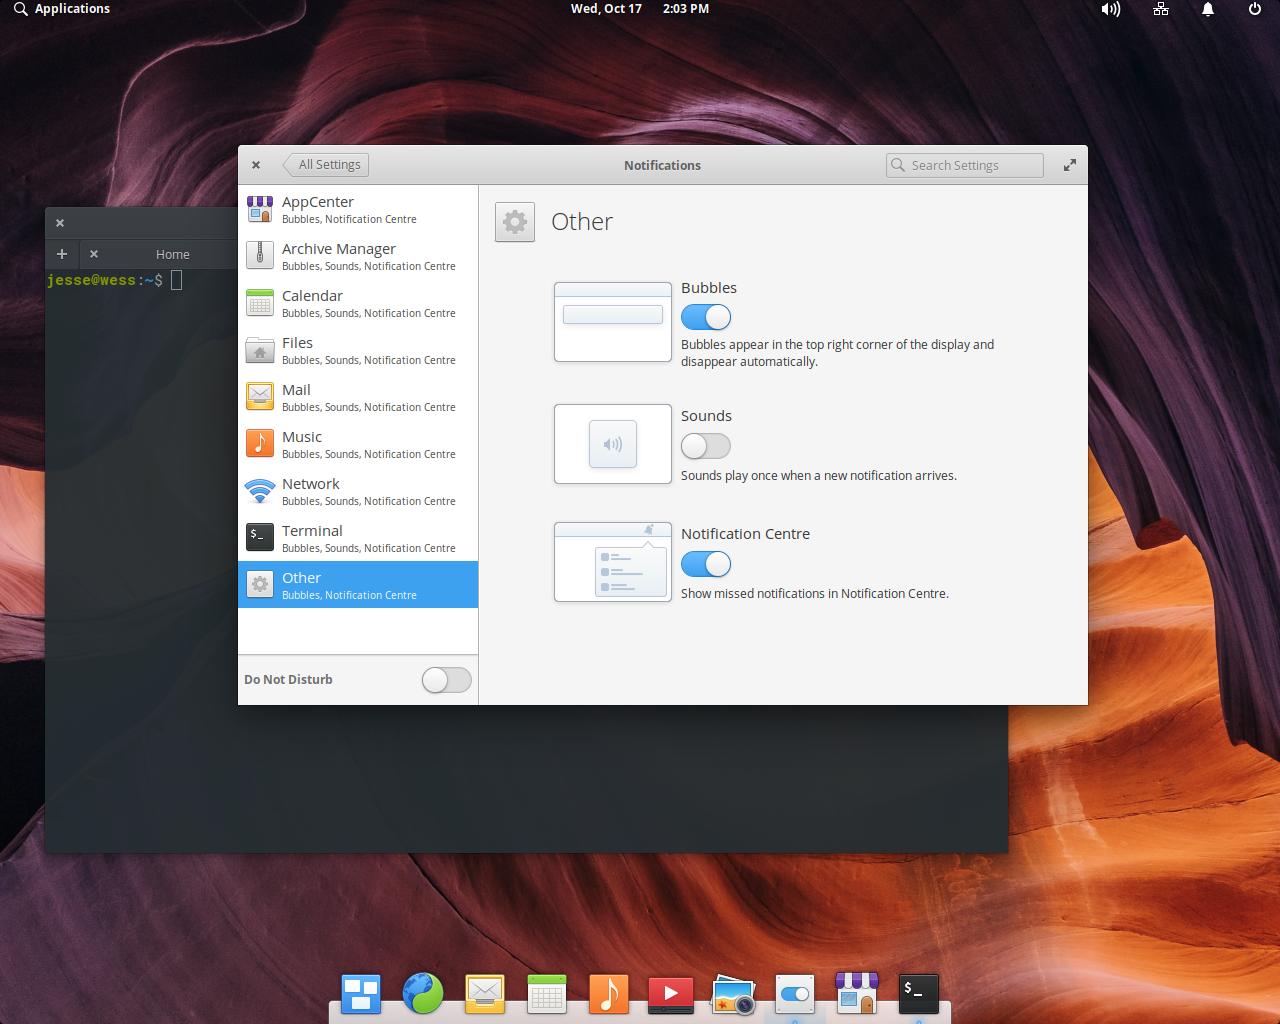The height and width of the screenshot is (1024, 1280).
Task: Open the notifications bell indicator
Action: (x=1208, y=9)
